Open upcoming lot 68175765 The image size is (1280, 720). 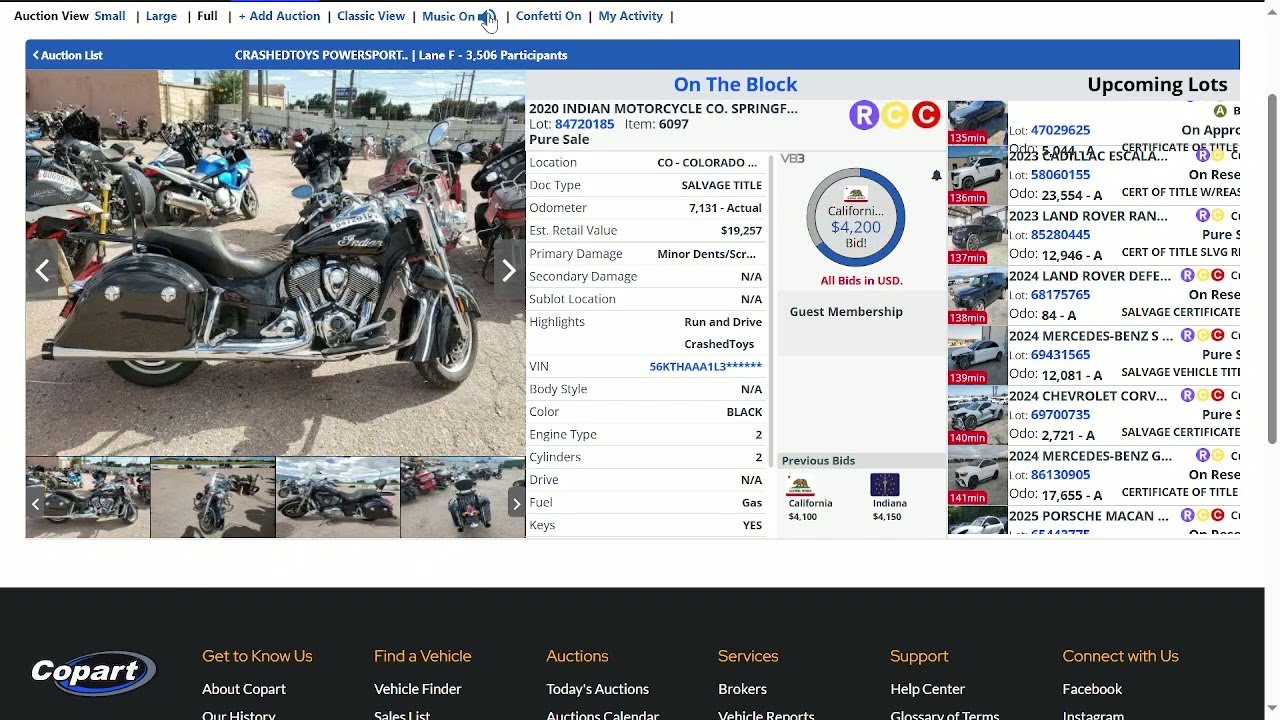point(1060,295)
